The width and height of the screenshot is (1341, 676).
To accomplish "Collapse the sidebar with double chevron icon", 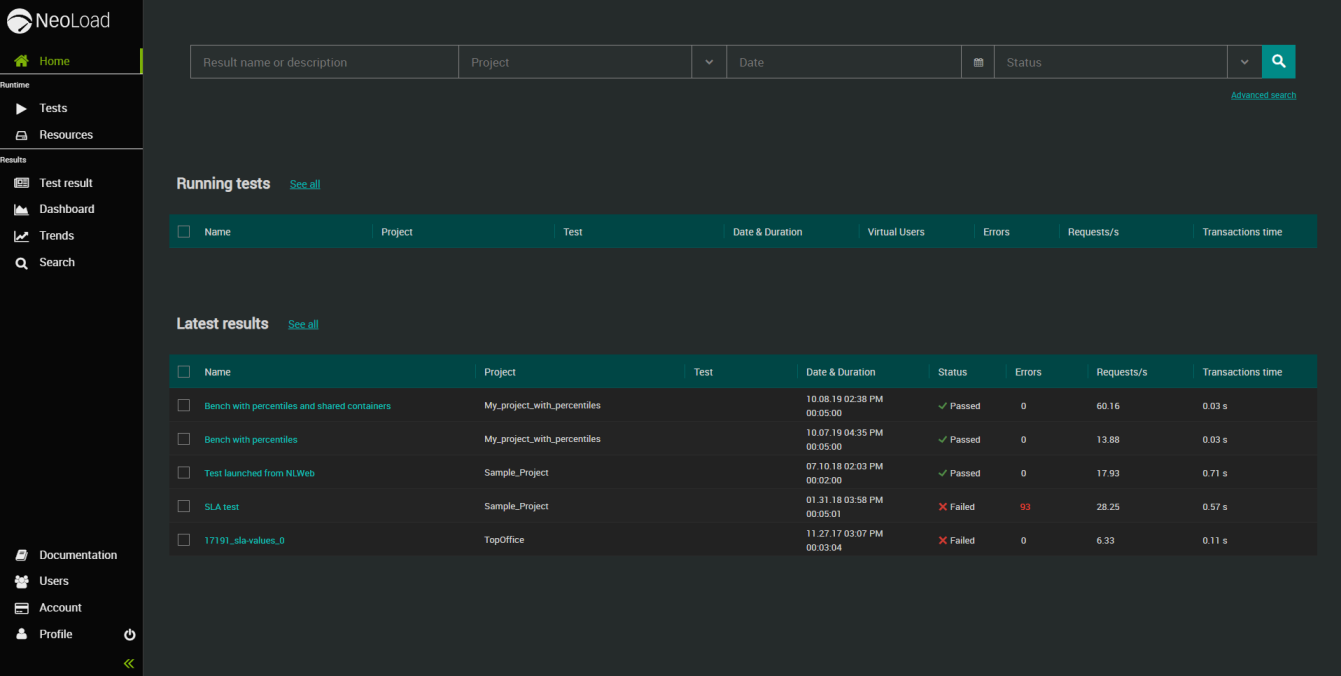I will click(x=129, y=663).
